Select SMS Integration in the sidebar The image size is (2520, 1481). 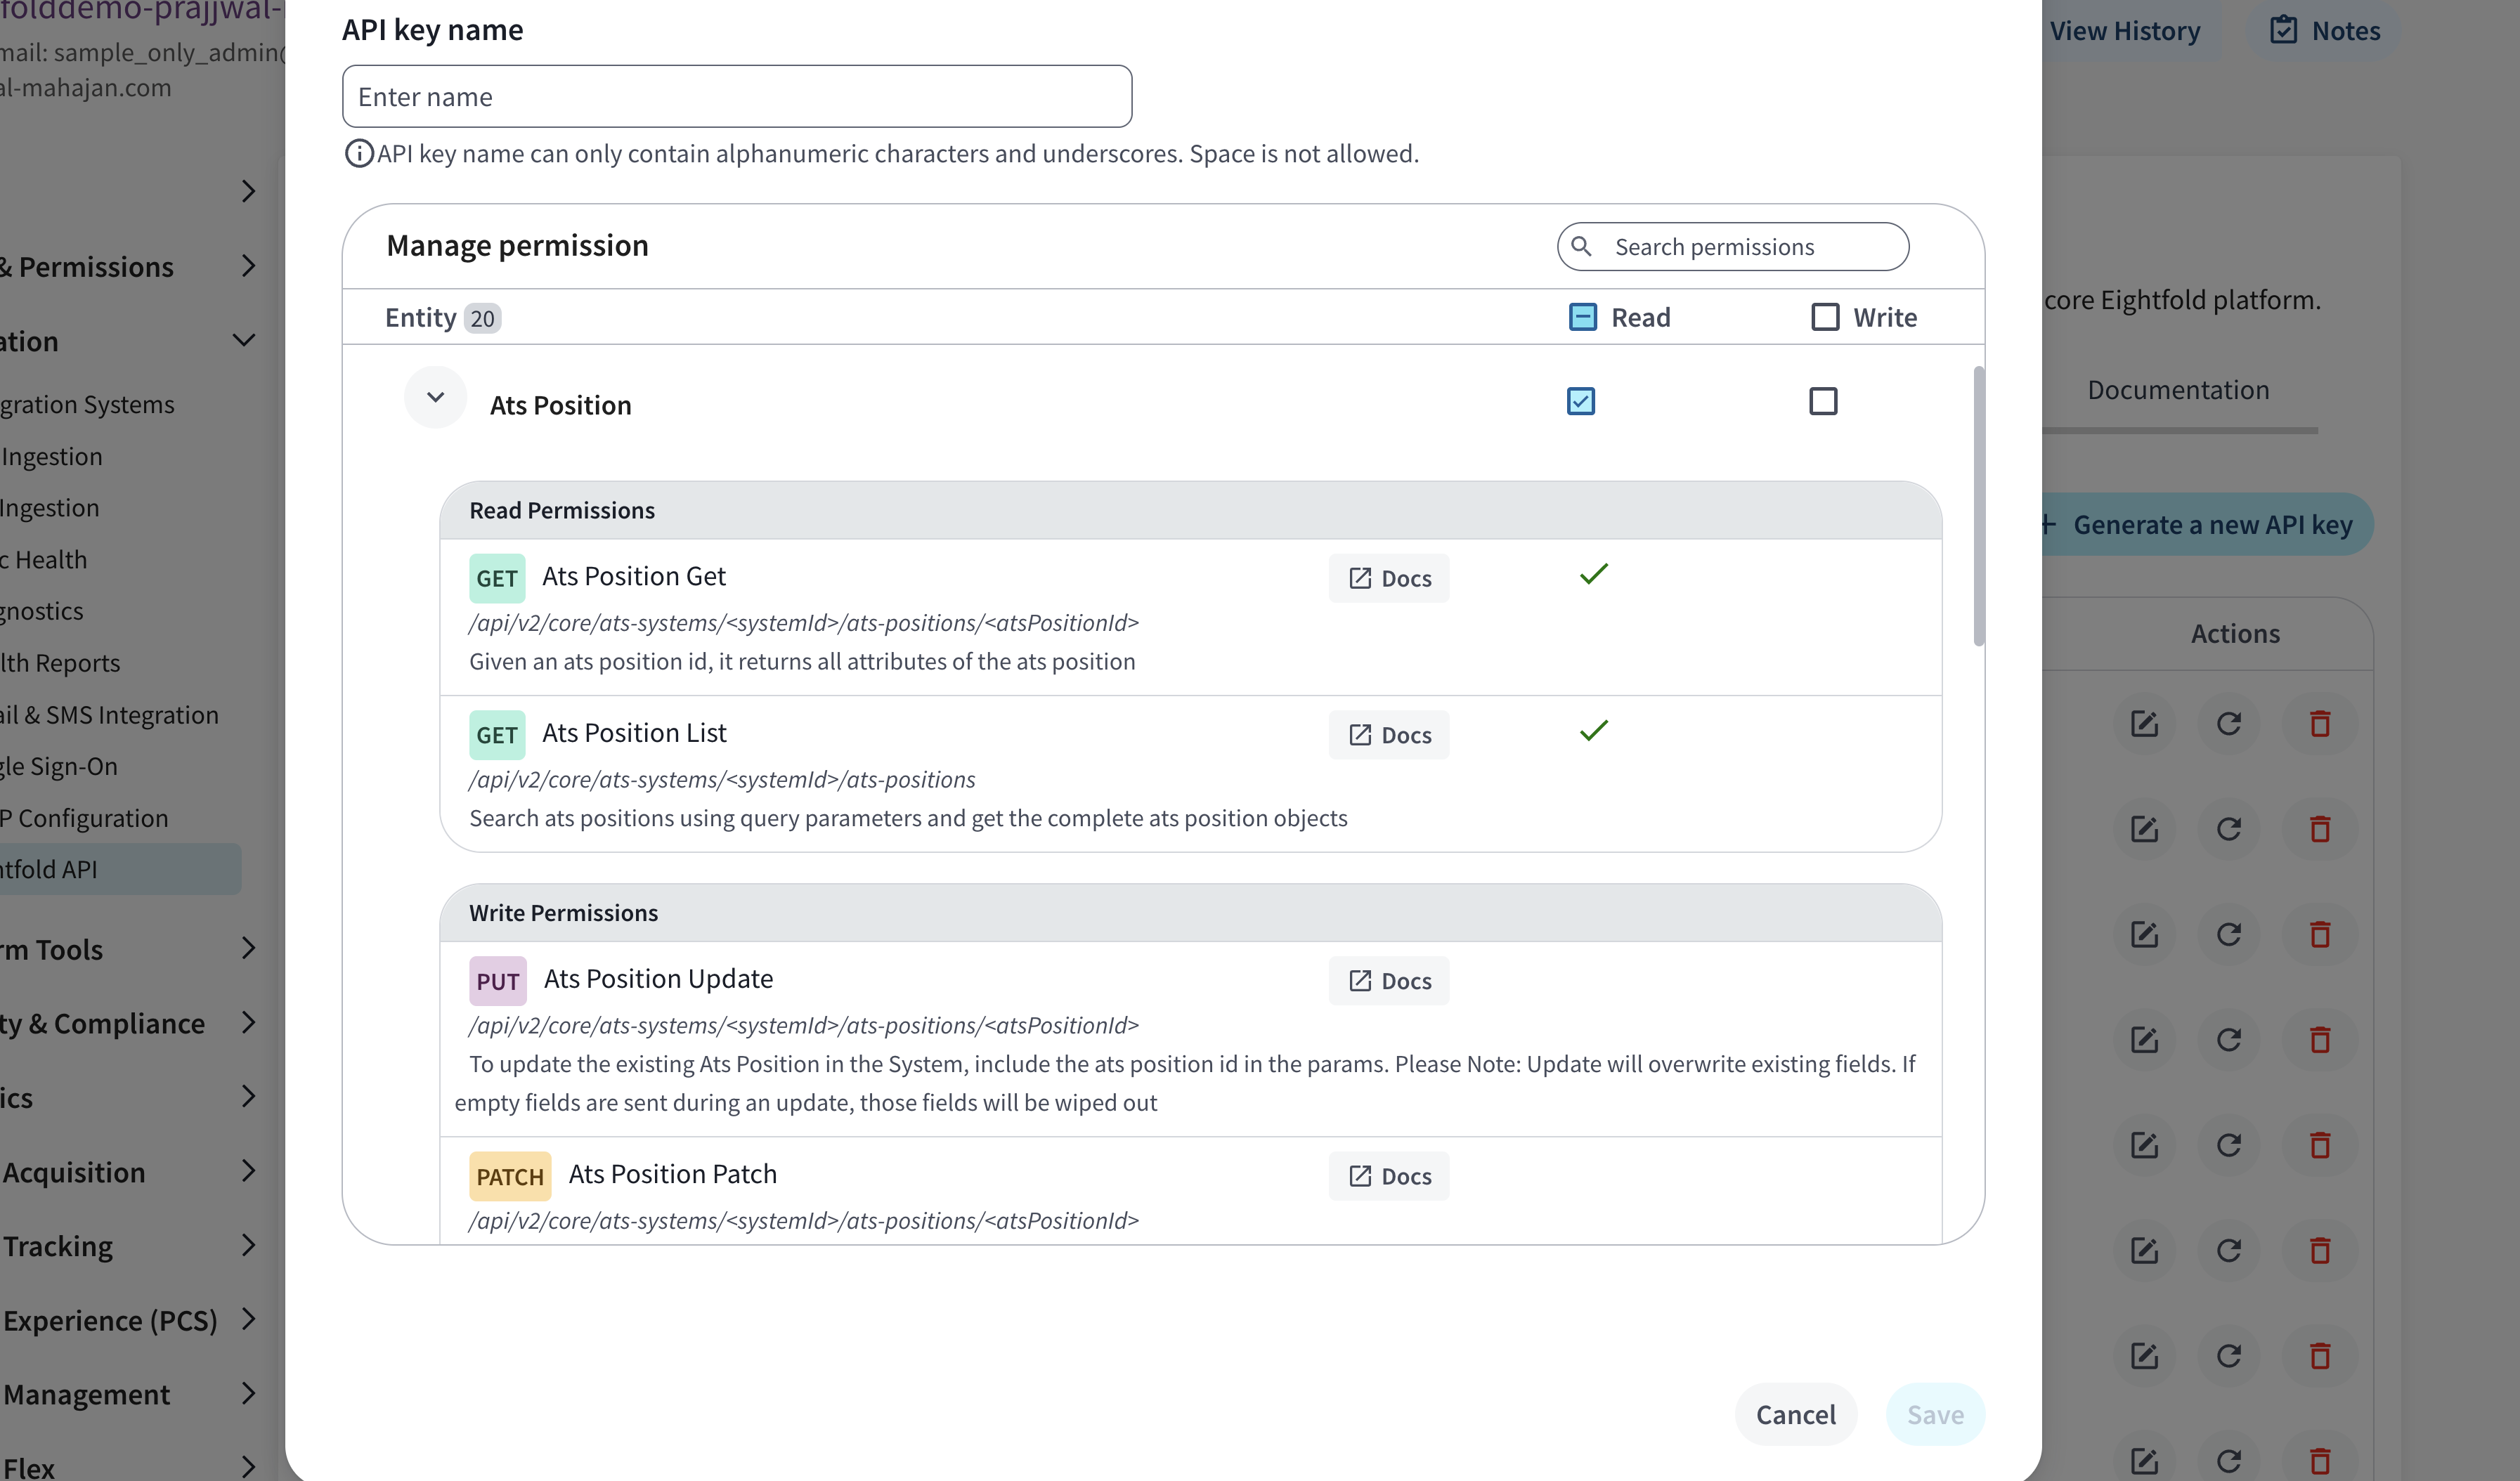pyautogui.click(x=109, y=715)
